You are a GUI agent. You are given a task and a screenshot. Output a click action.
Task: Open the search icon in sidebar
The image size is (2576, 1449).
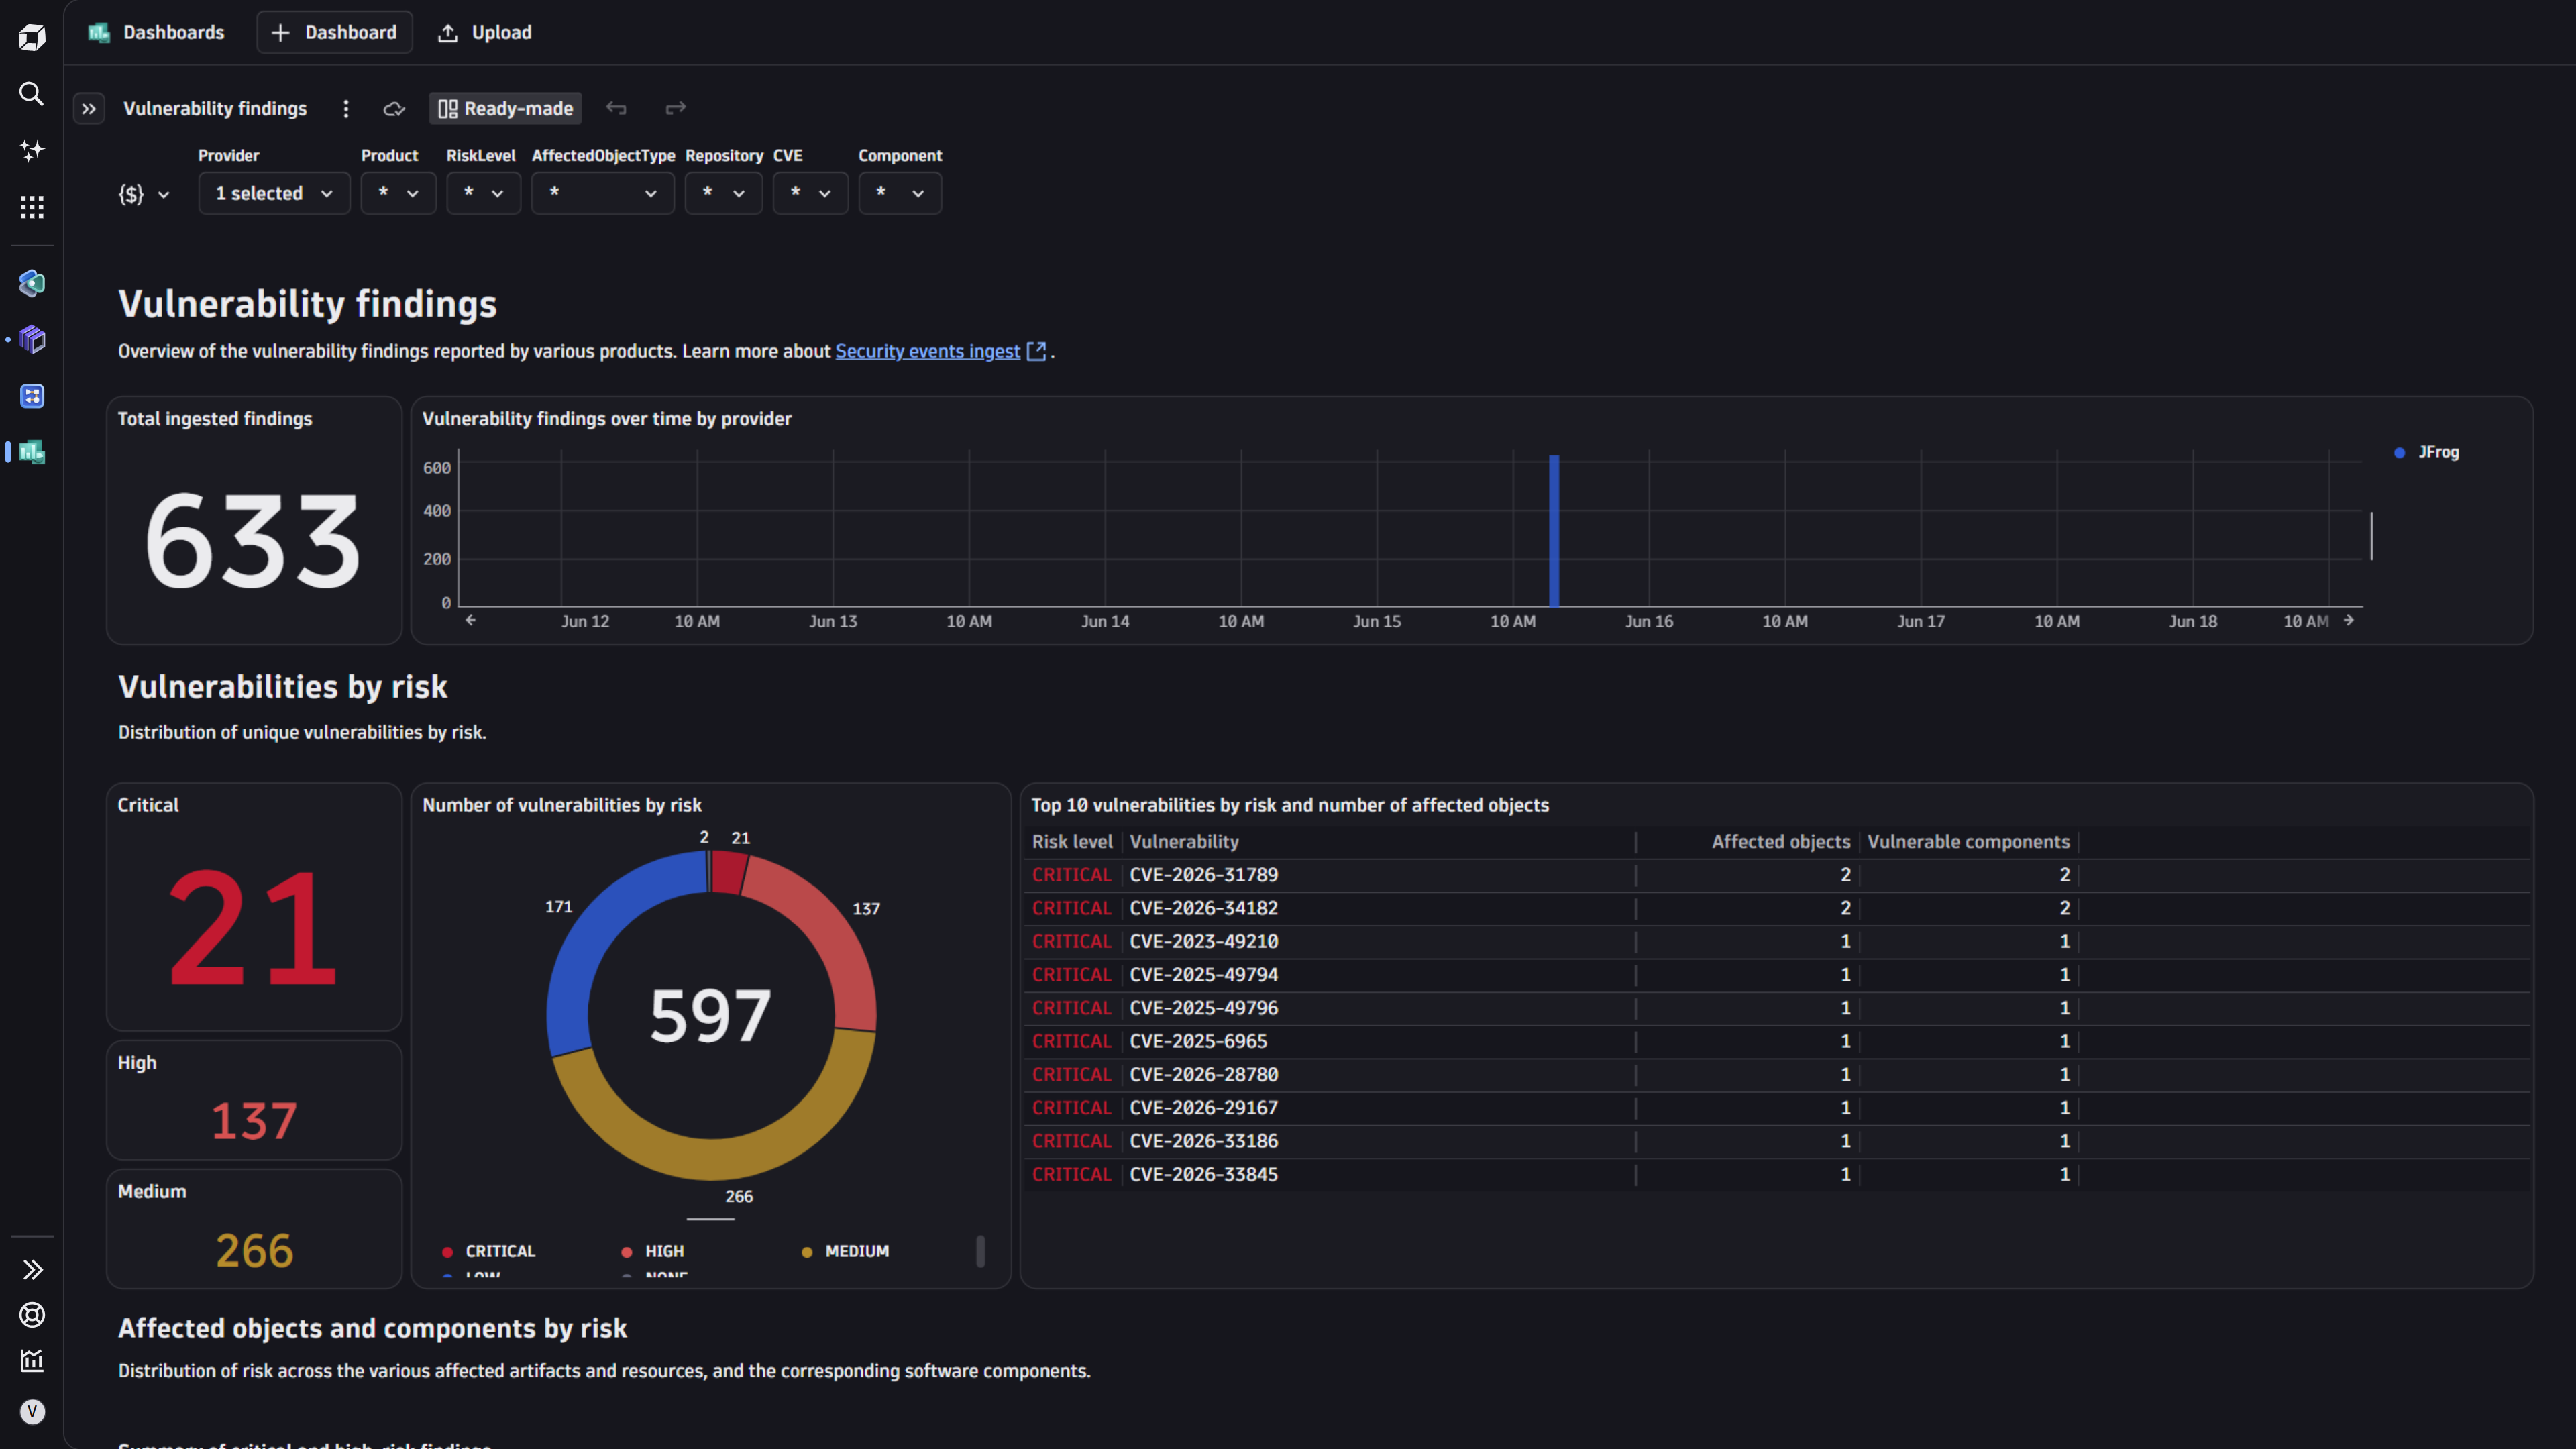(x=32, y=94)
